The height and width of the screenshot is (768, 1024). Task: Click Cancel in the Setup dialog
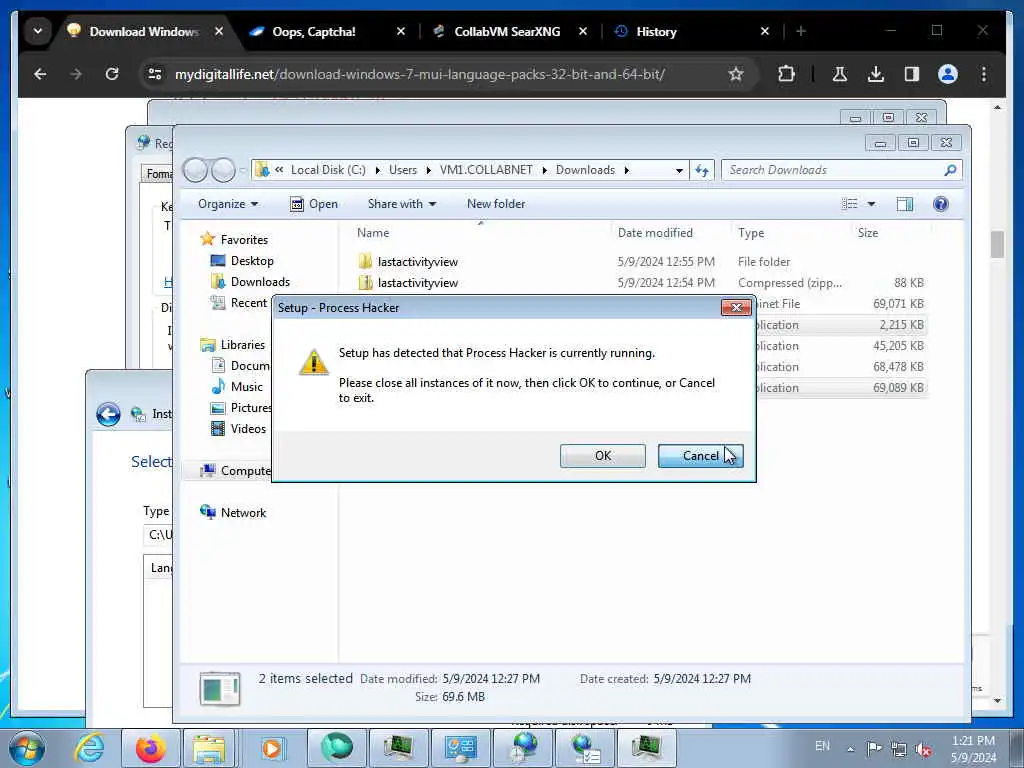(701, 456)
